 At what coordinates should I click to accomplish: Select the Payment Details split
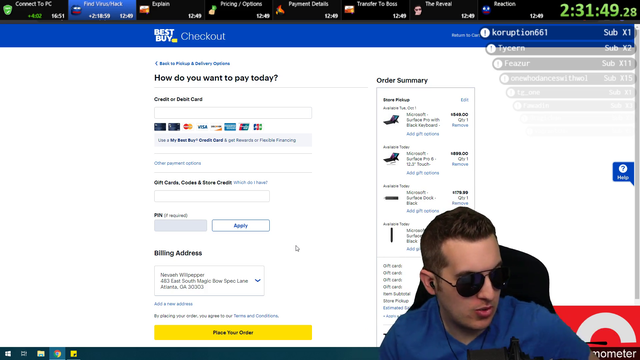tap(307, 10)
